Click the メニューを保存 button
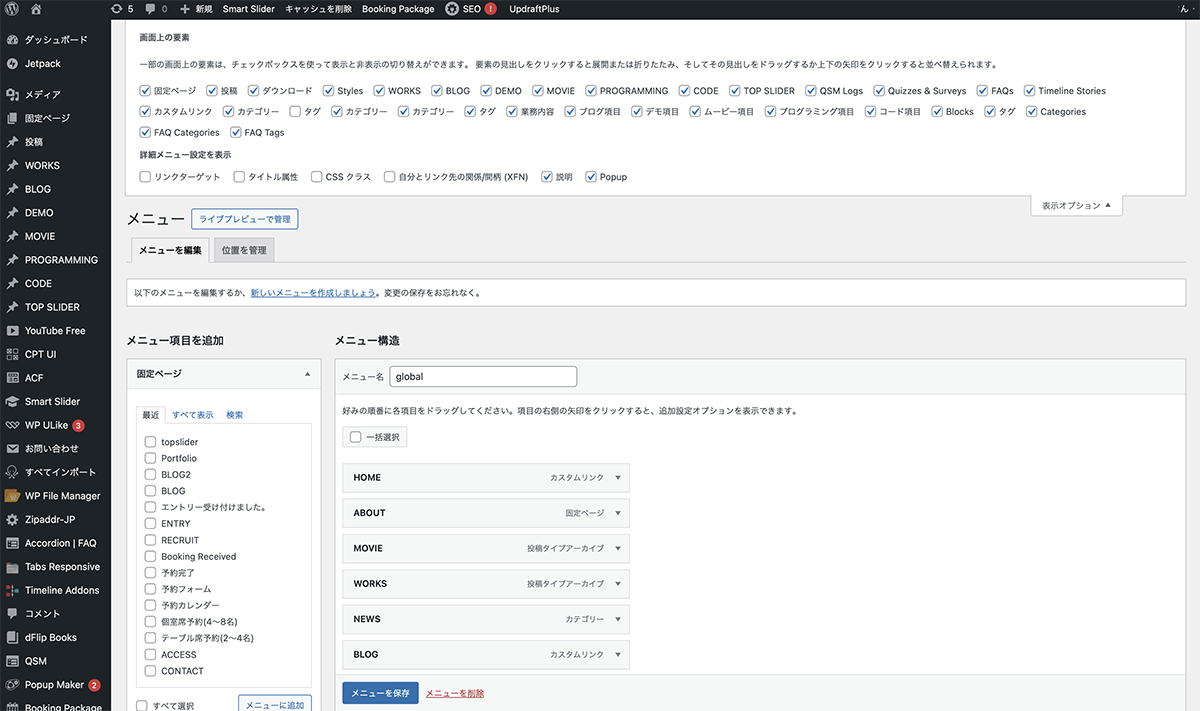This screenshot has width=1200, height=711. pyautogui.click(x=380, y=693)
